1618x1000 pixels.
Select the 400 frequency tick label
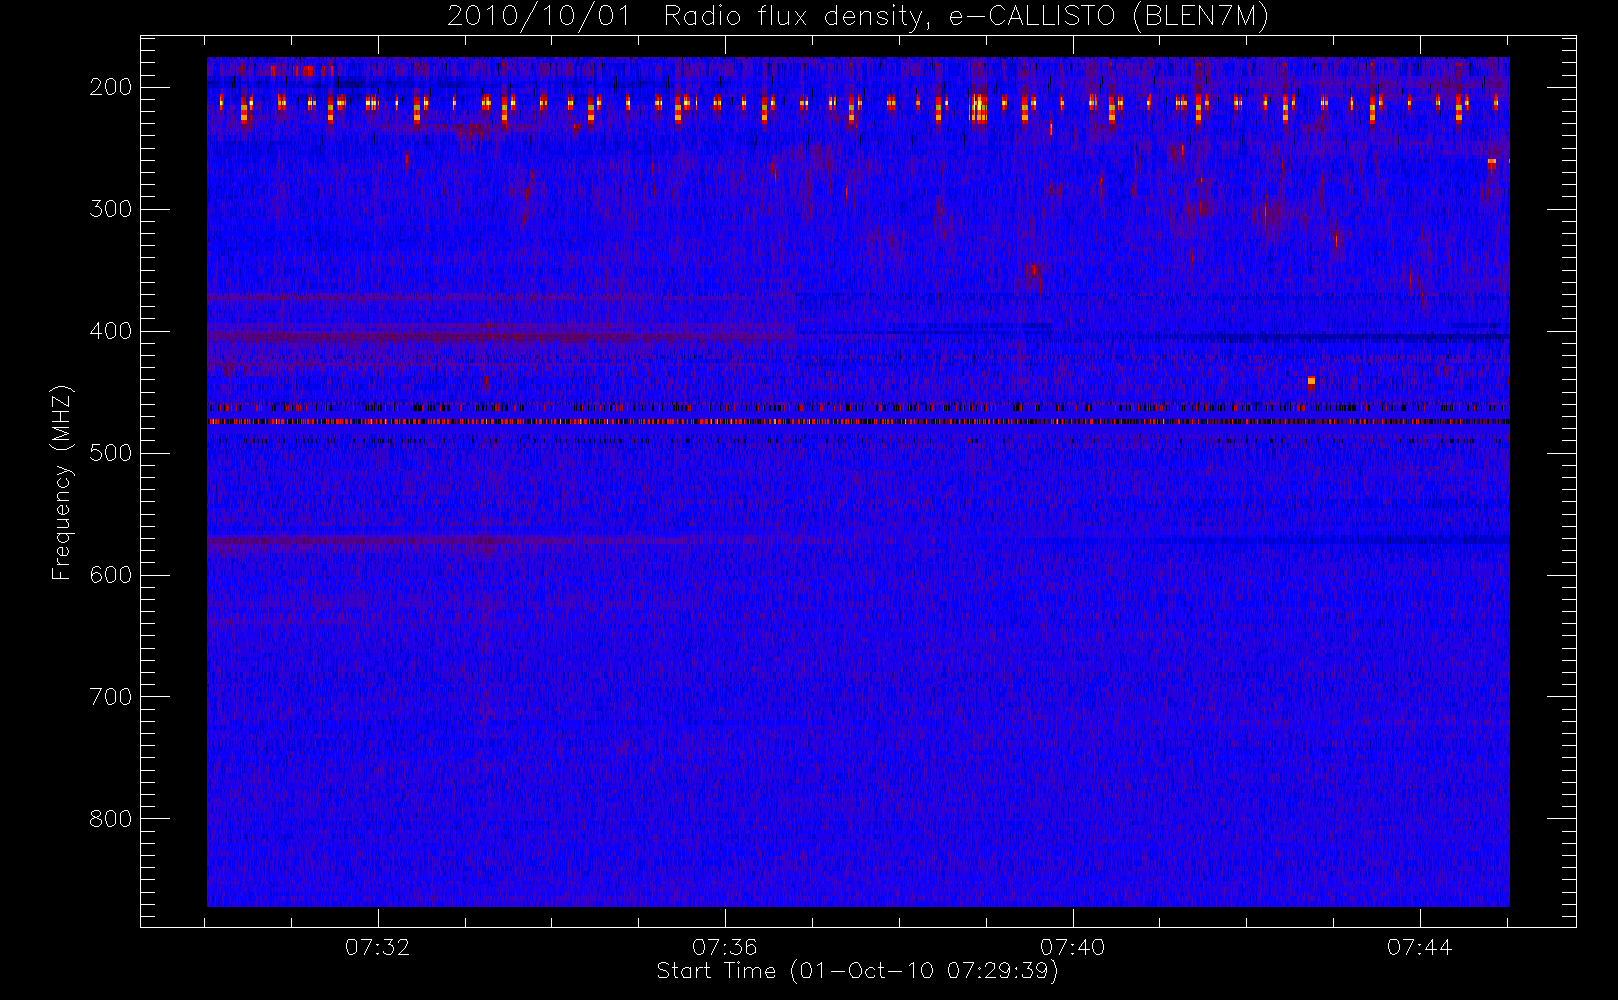click(111, 331)
